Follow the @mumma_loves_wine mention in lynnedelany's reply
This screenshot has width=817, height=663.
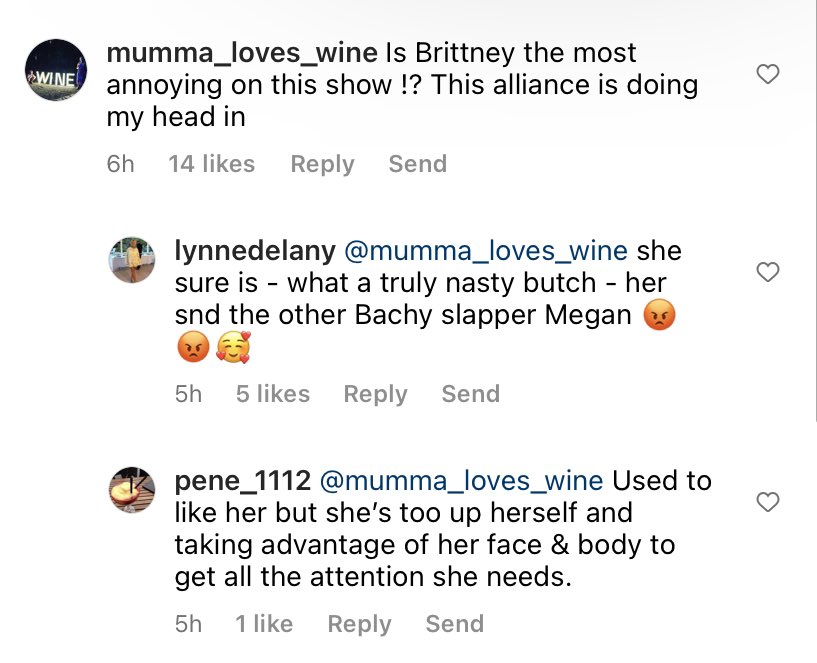pyautogui.click(x=486, y=251)
